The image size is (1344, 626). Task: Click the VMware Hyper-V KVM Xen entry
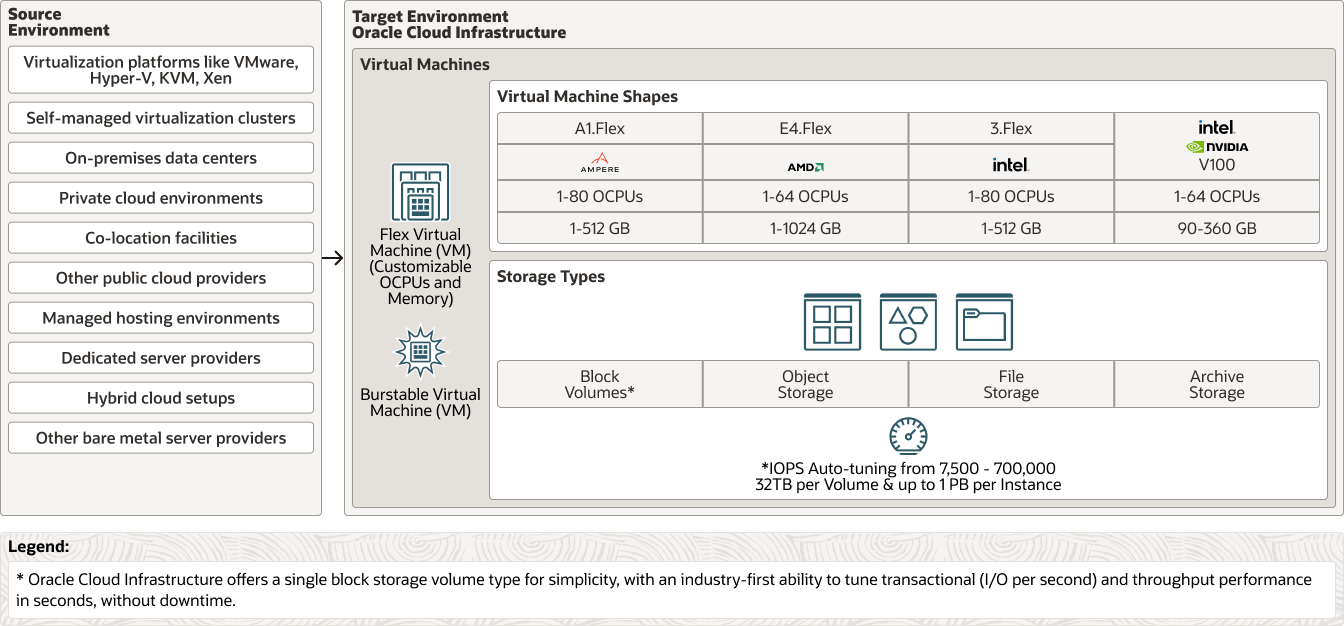click(160, 69)
